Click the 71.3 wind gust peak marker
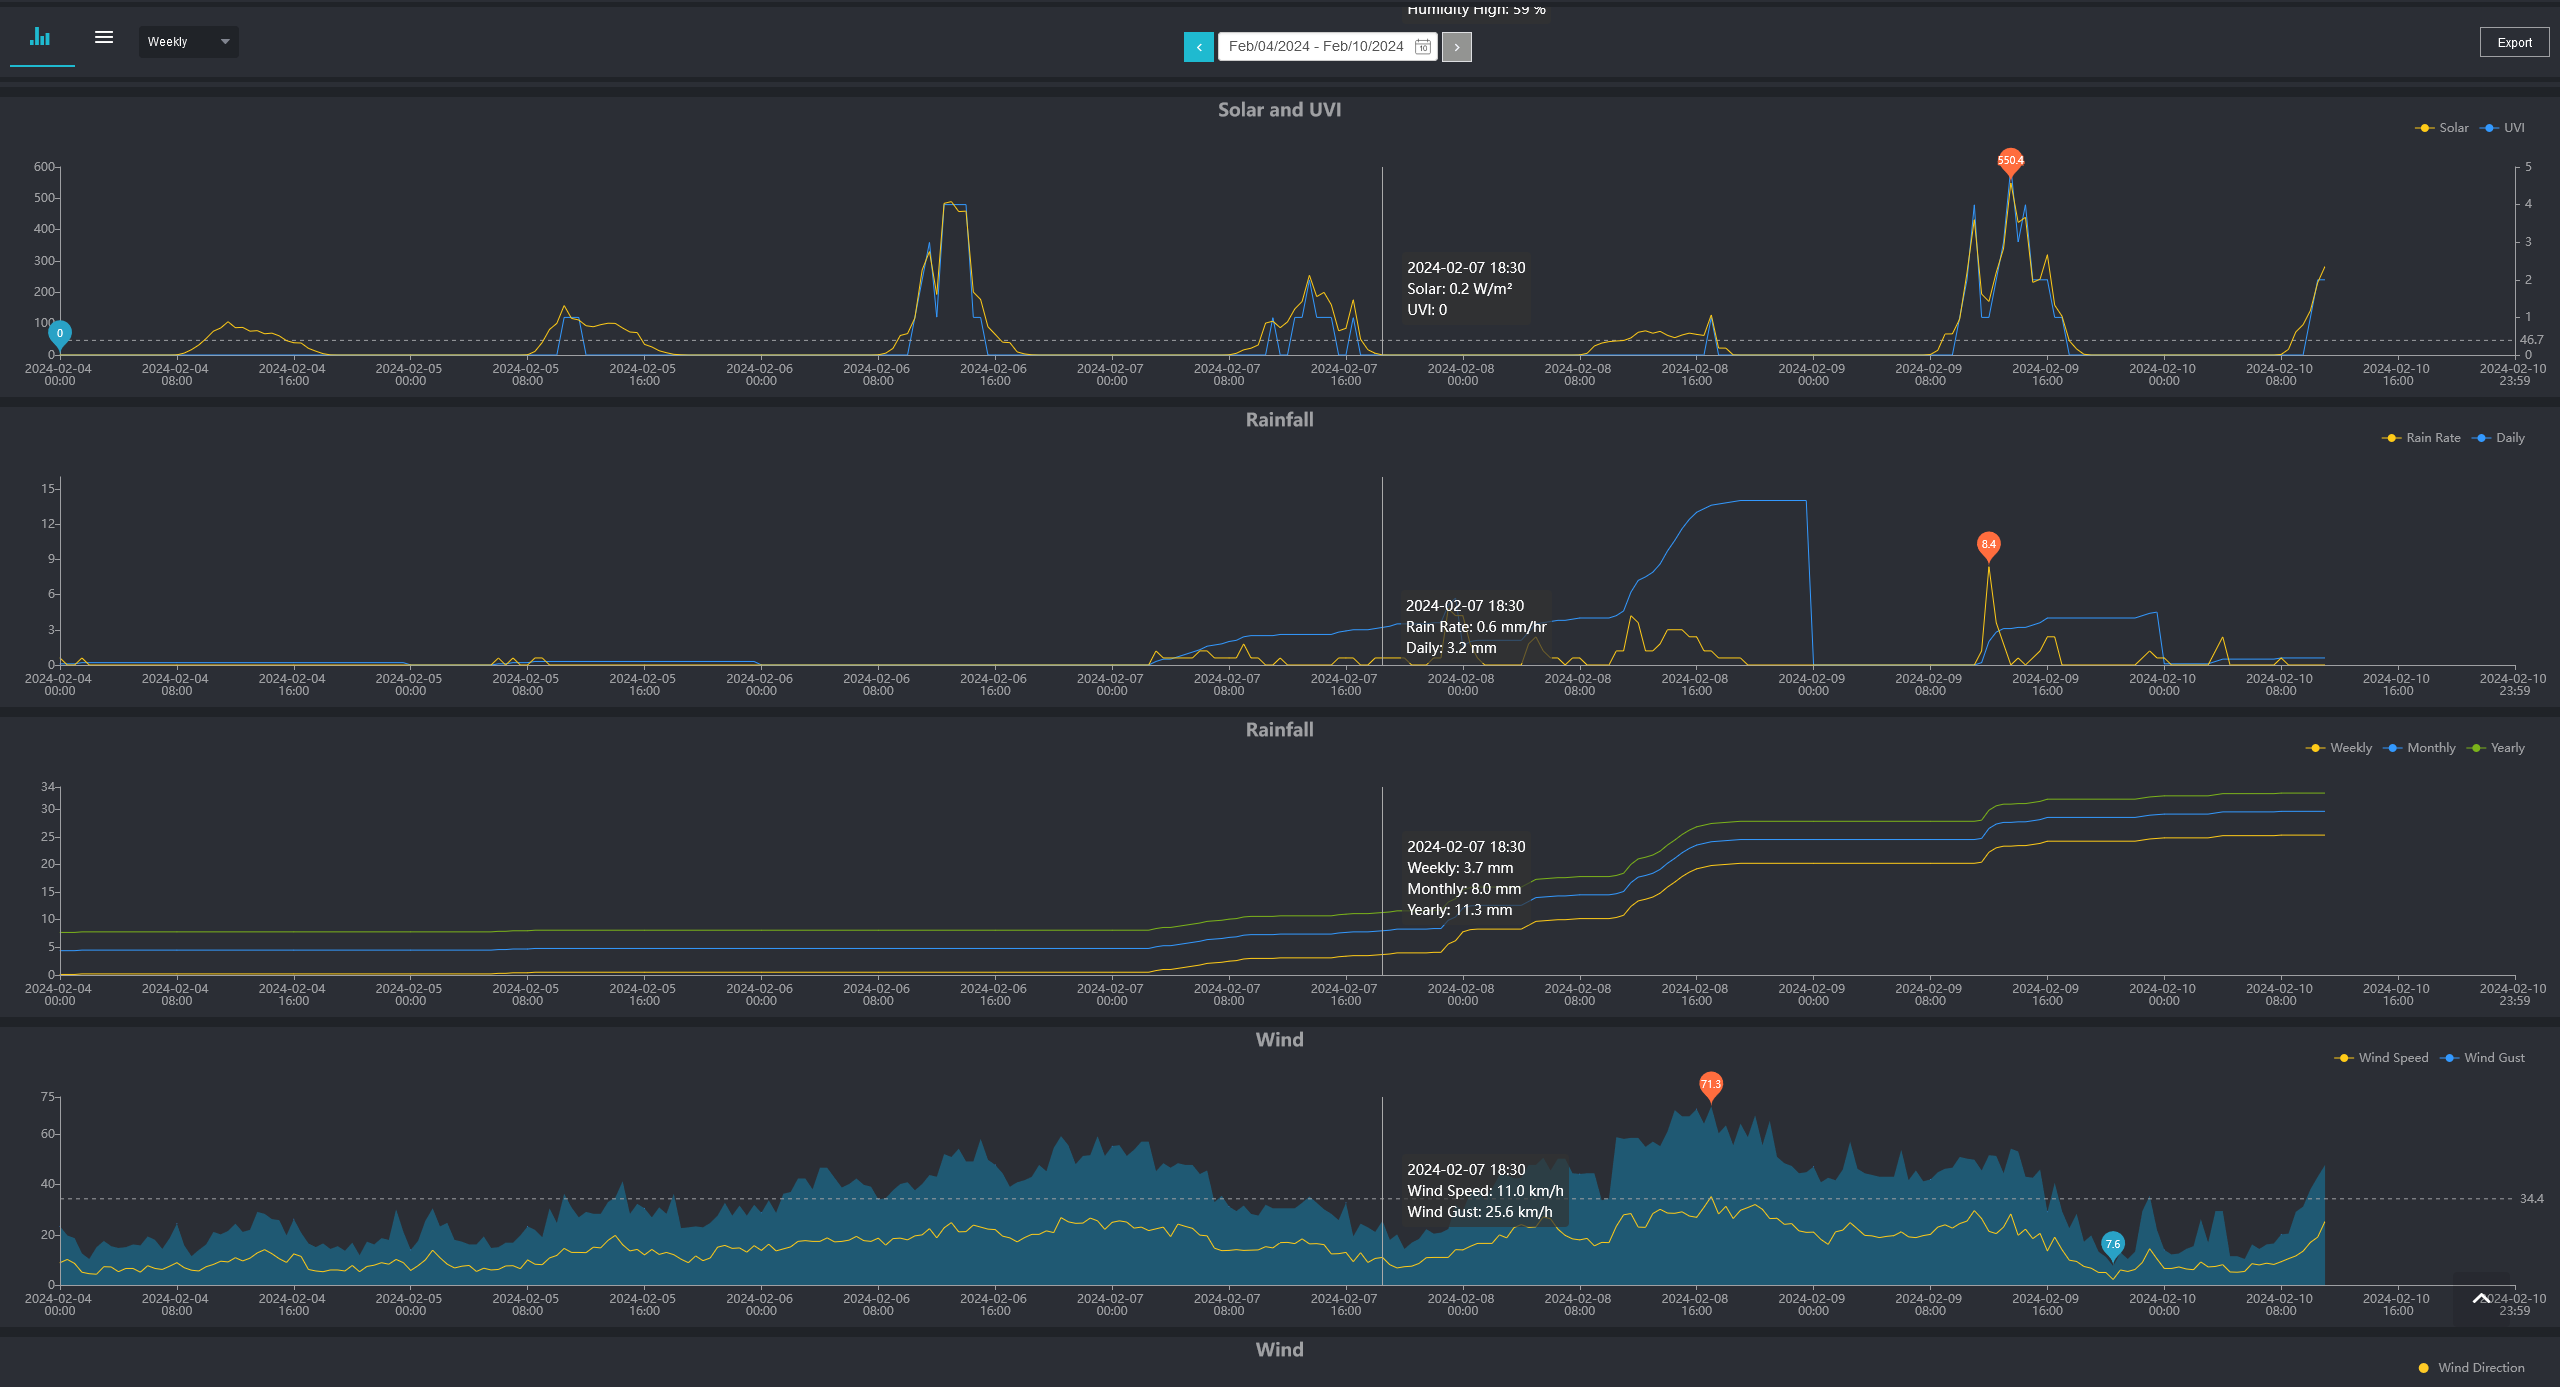The width and height of the screenshot is (2560, 1387). pyautogui.click(x=1711, y=1084)
